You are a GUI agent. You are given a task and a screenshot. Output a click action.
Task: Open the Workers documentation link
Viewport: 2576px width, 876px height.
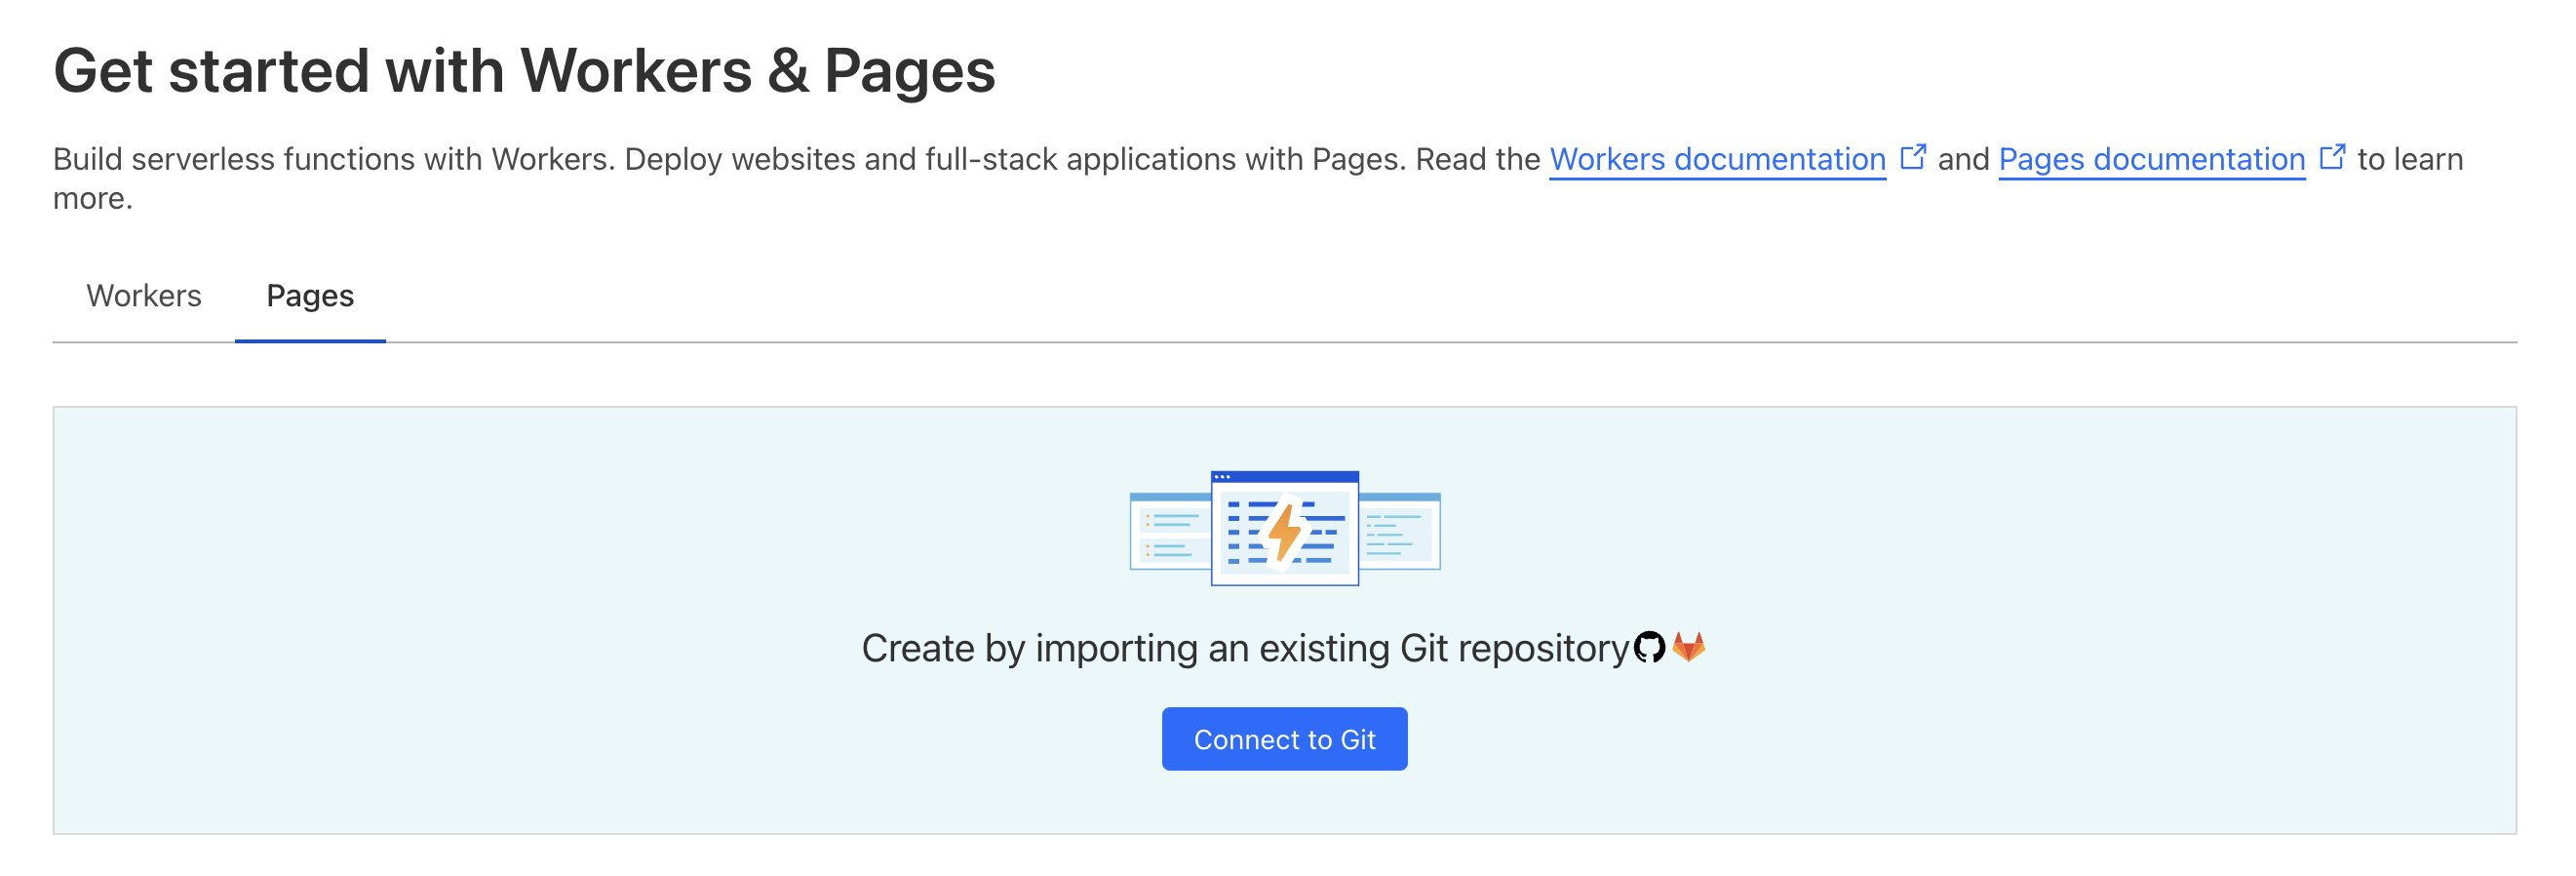coord(1717,159)
